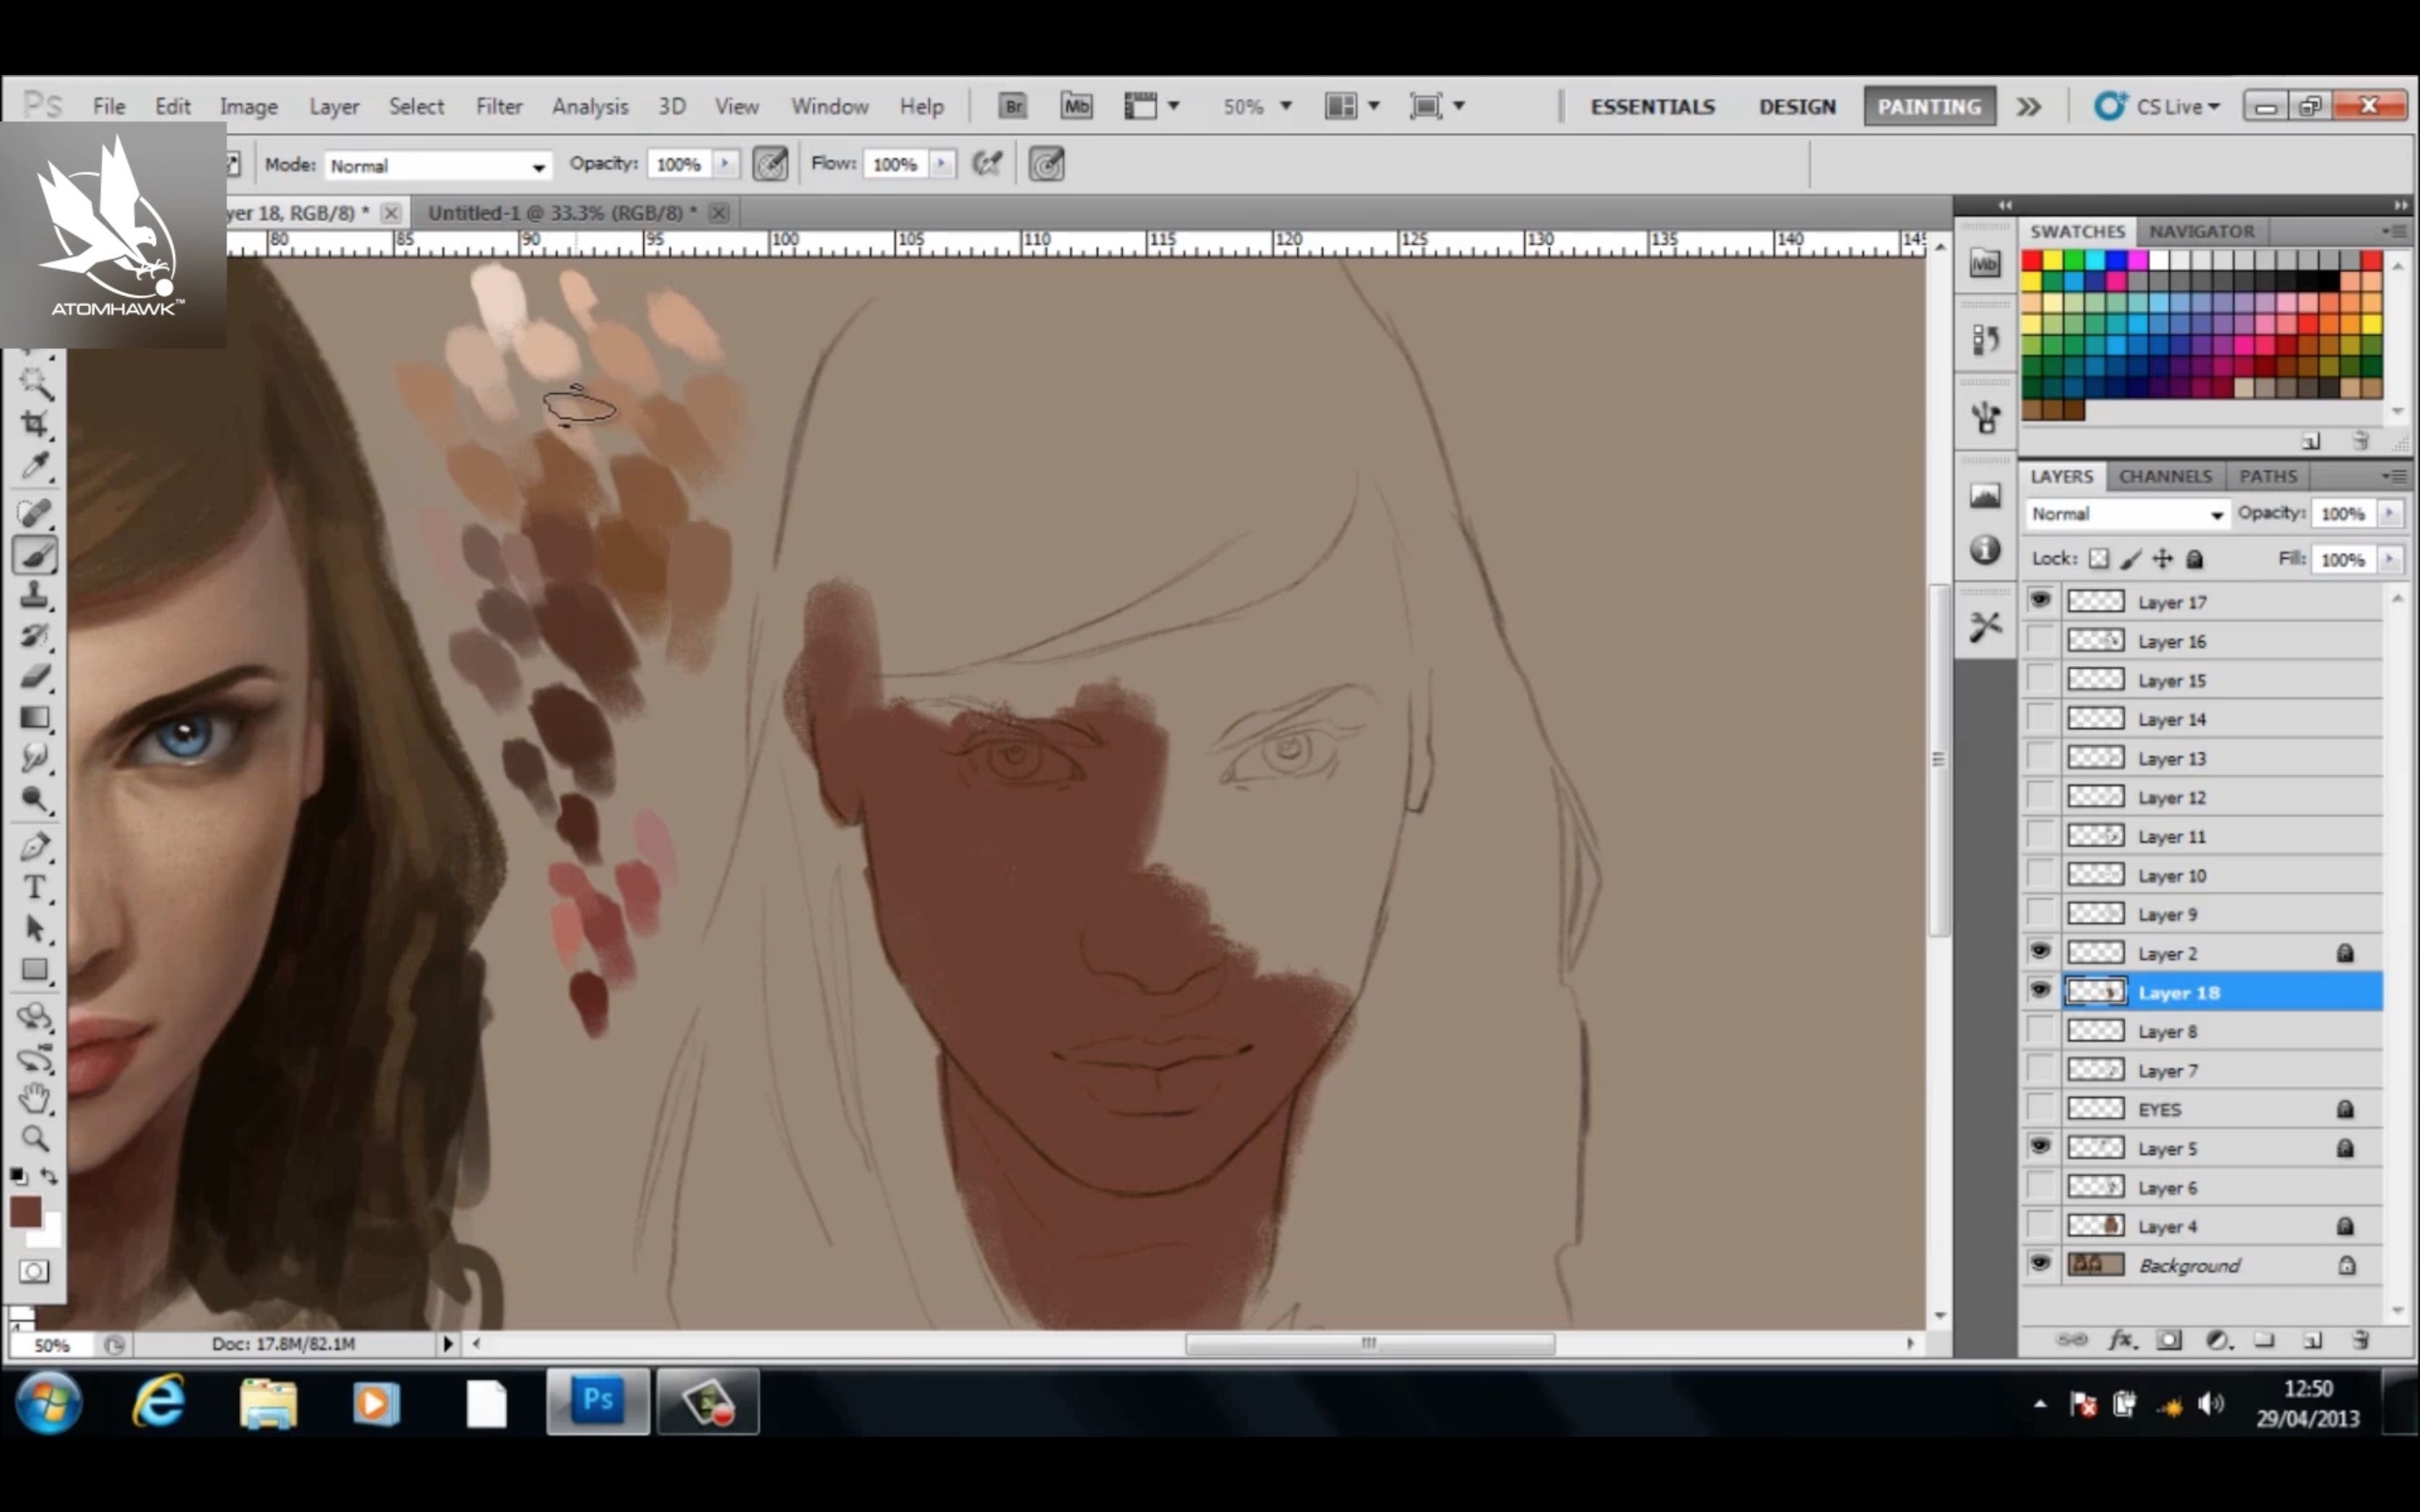Image resolution: width=2420 pixels, height=1512 pixels.
Task: Switch to the Channels tab
Action: point(2164,476)
